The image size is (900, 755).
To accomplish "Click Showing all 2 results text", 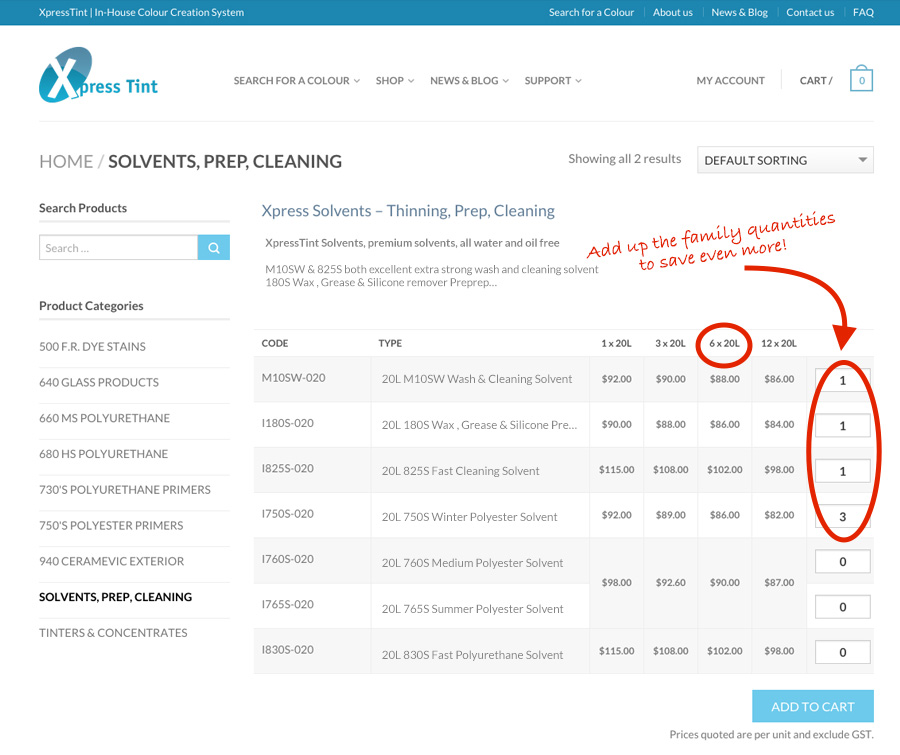I will click(624, 159).
